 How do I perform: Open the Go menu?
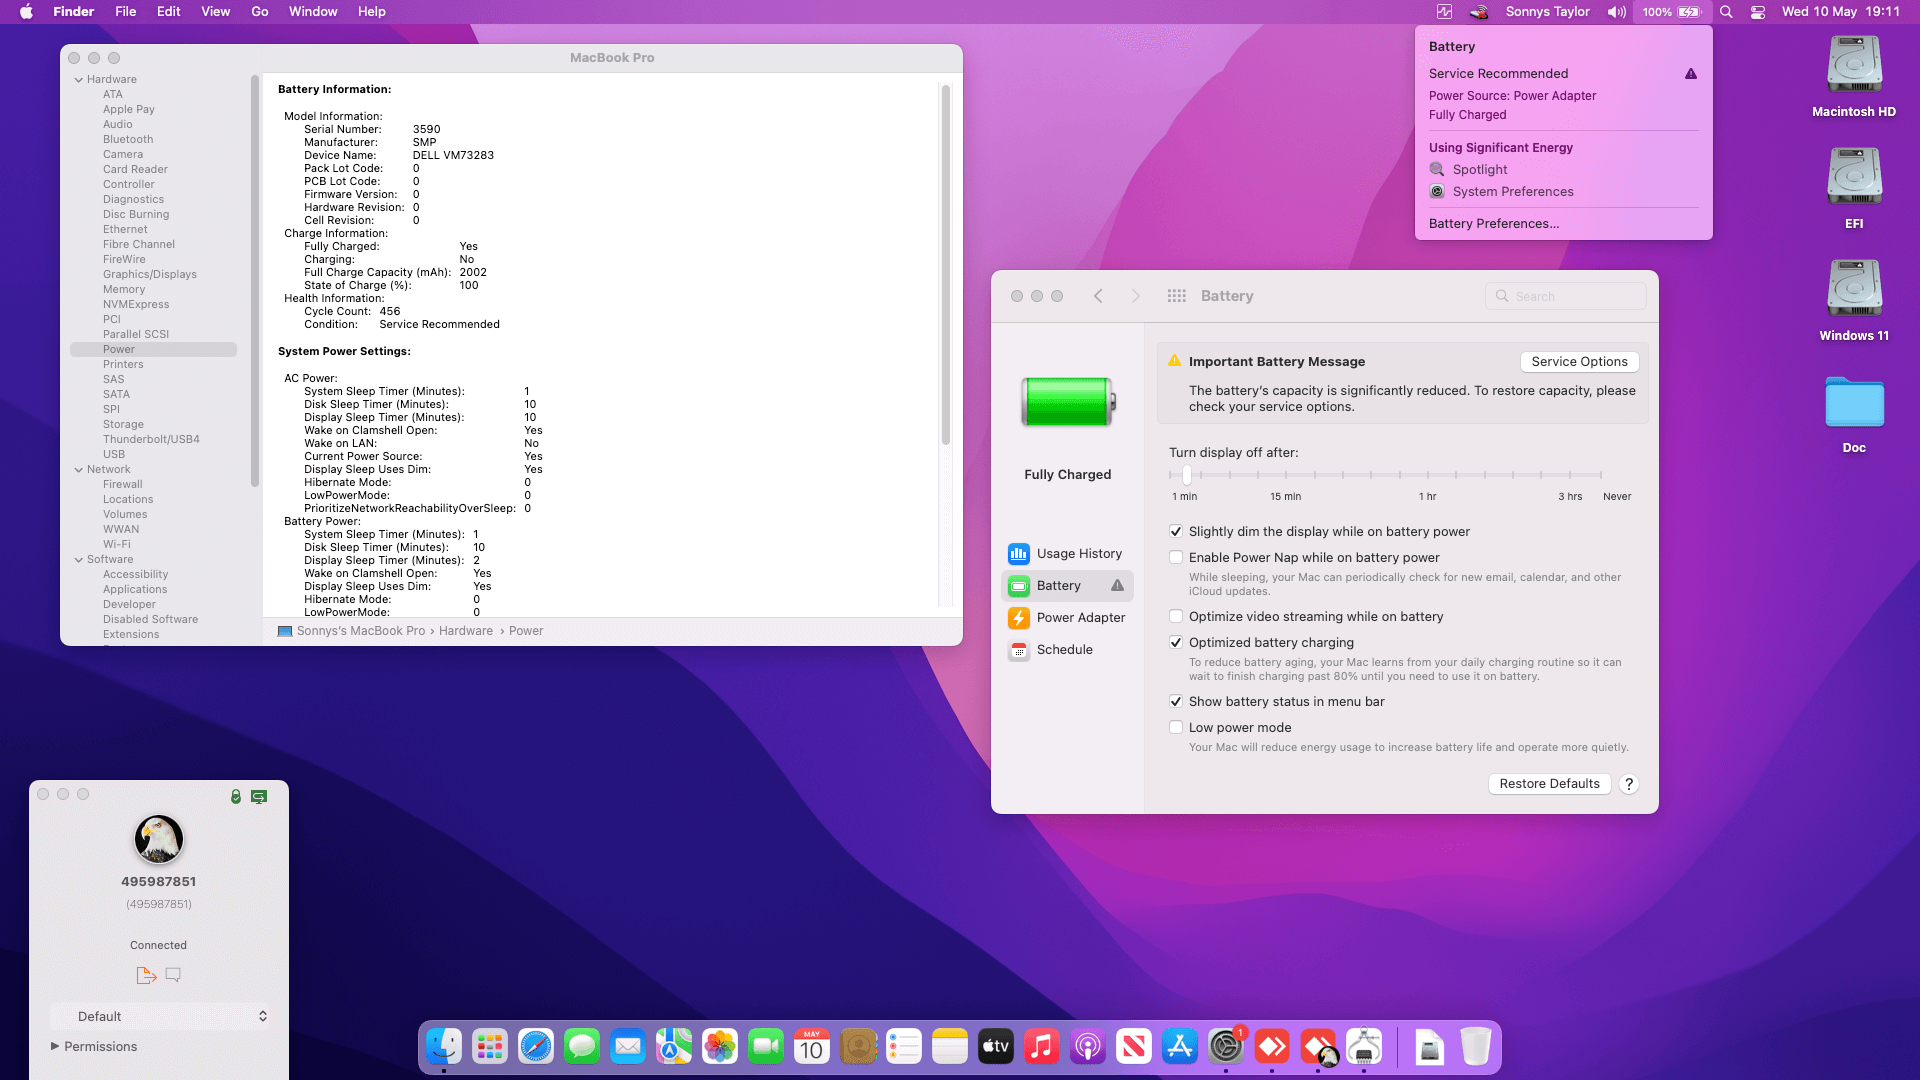pyautogui.click(x=260, y=12)
